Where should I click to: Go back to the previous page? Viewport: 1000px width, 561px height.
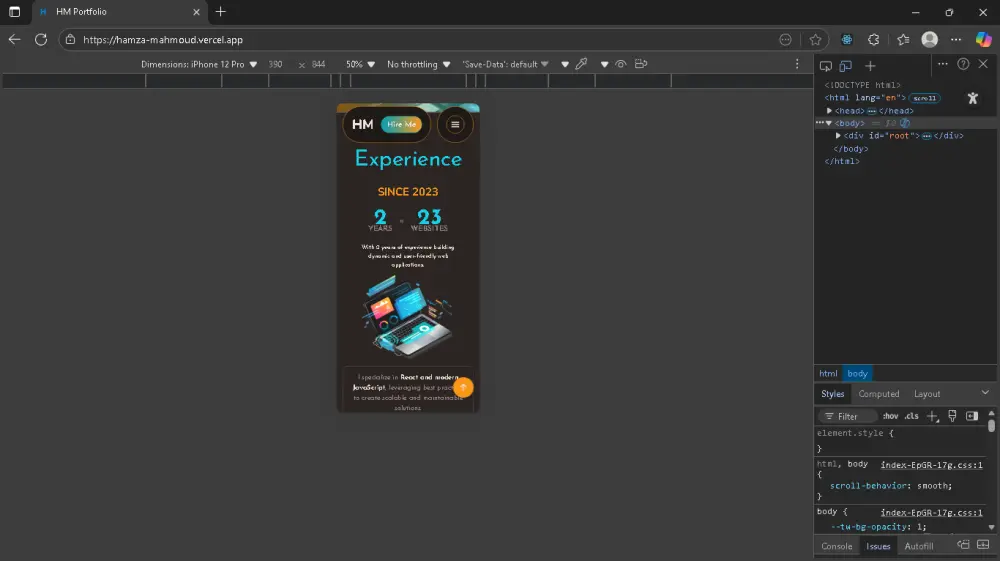[x=14, y=40]
